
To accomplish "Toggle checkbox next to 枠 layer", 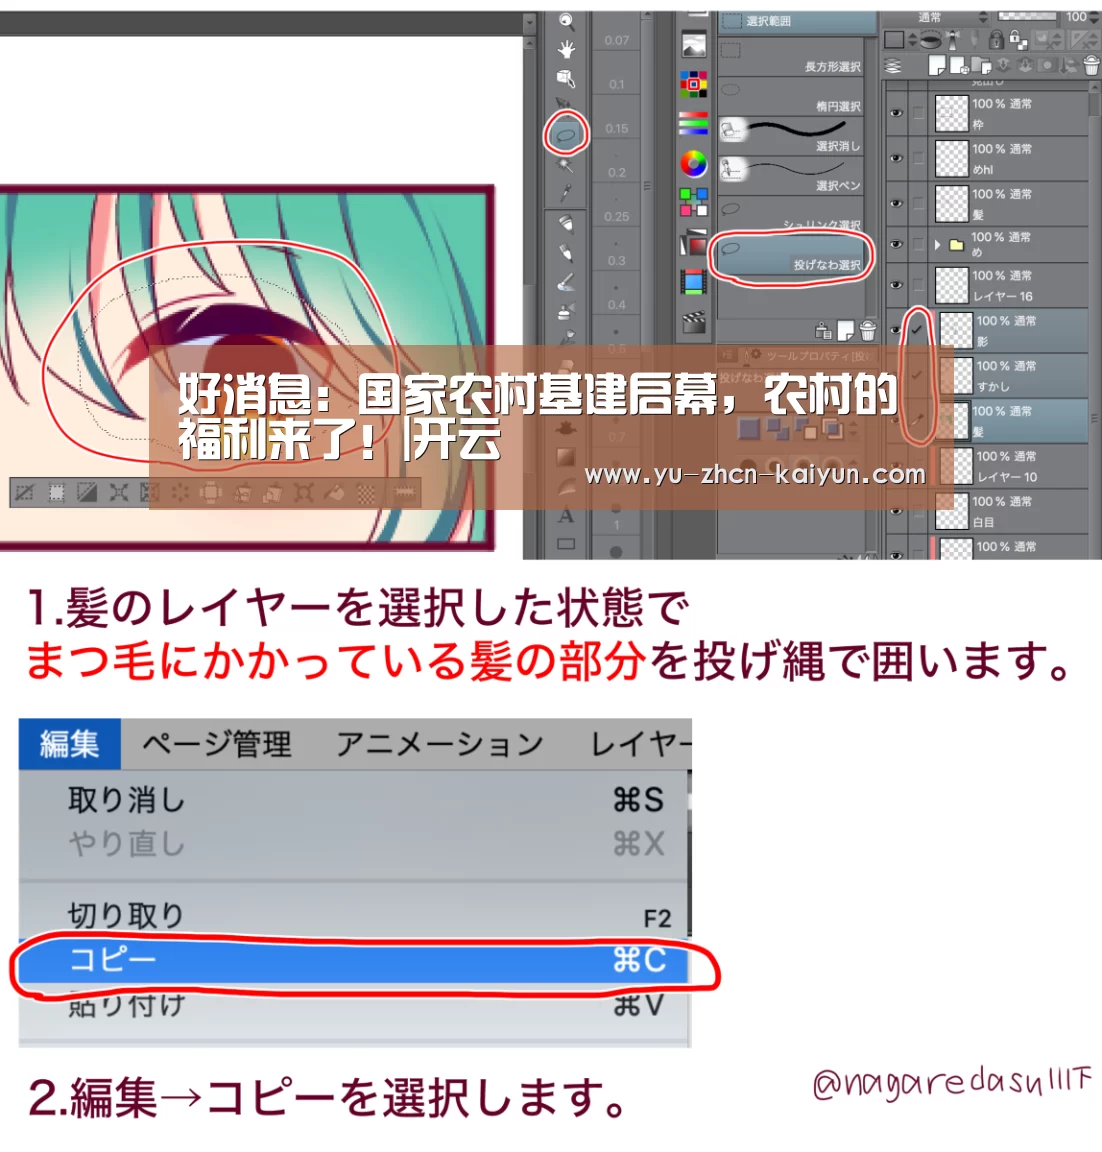I will point(918,113).
